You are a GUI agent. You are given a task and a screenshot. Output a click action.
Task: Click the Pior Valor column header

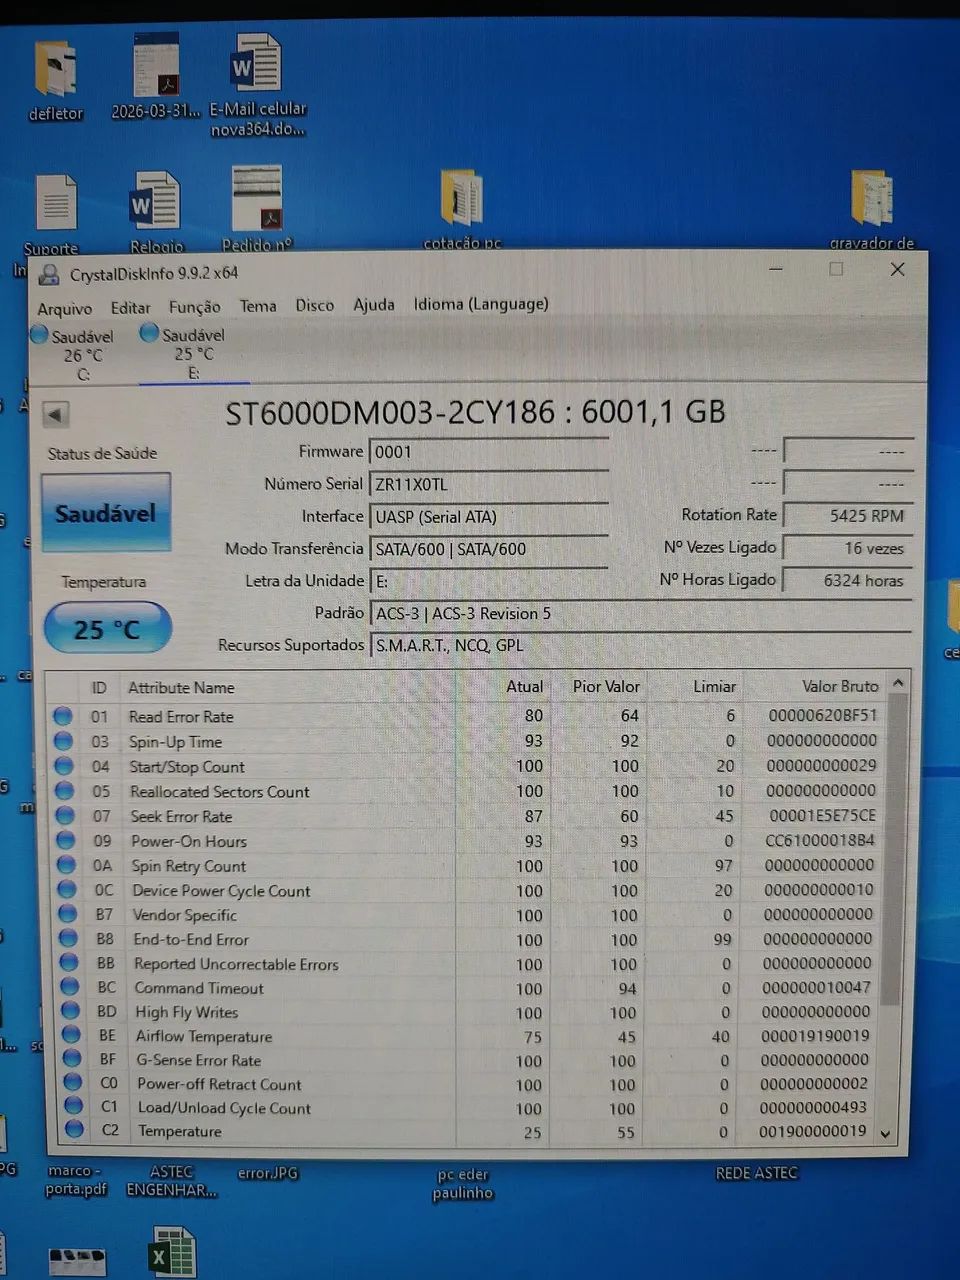(x=606, y=686)
